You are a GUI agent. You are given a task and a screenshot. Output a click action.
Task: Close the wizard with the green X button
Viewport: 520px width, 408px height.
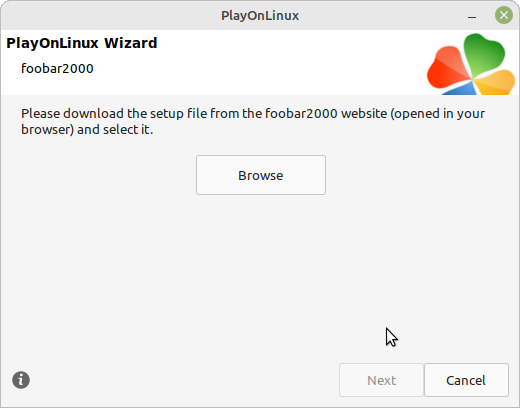pyautogui.click(x=504, y=15)
